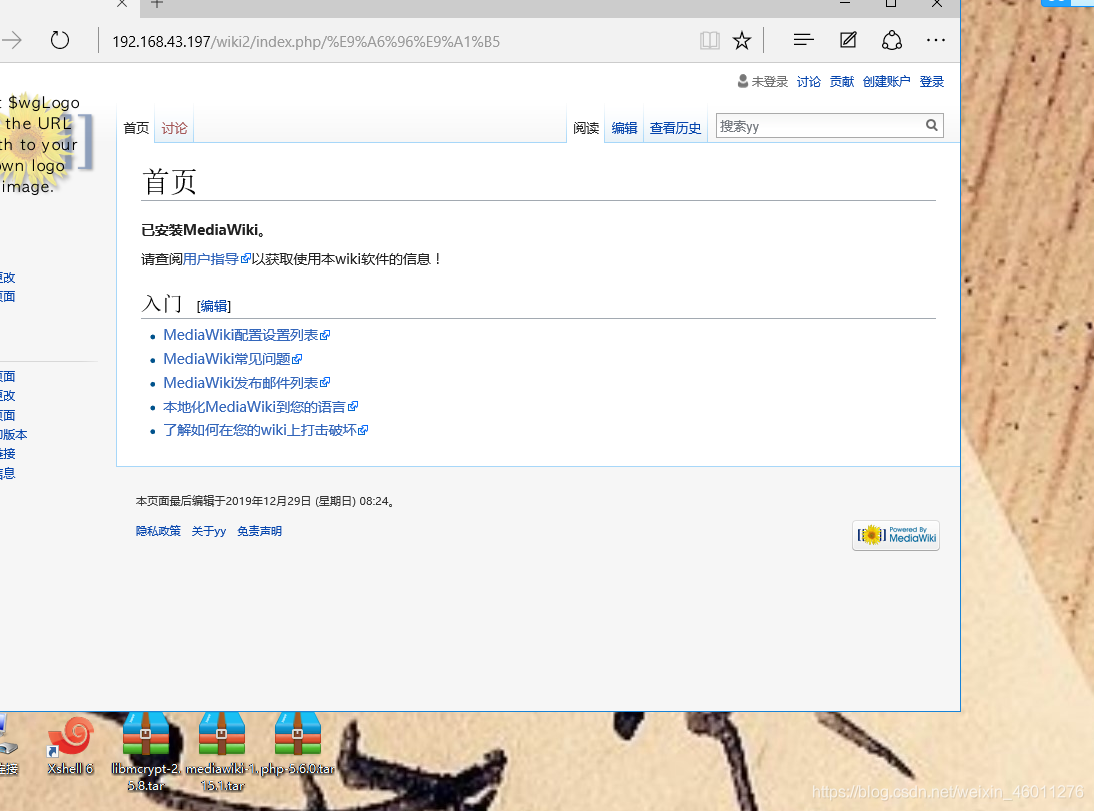
Task: Go forward with the arrow icon
Action: (x=12, y=40)
